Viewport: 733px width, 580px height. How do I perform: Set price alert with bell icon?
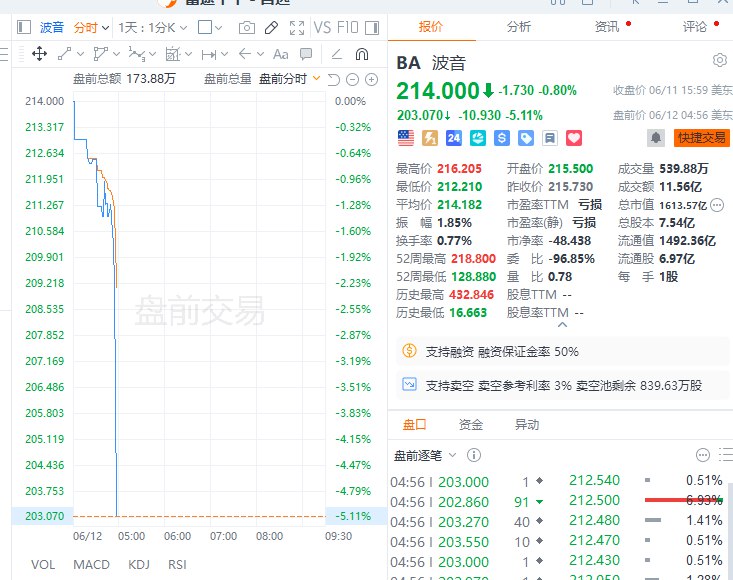[x=656, y=138]
